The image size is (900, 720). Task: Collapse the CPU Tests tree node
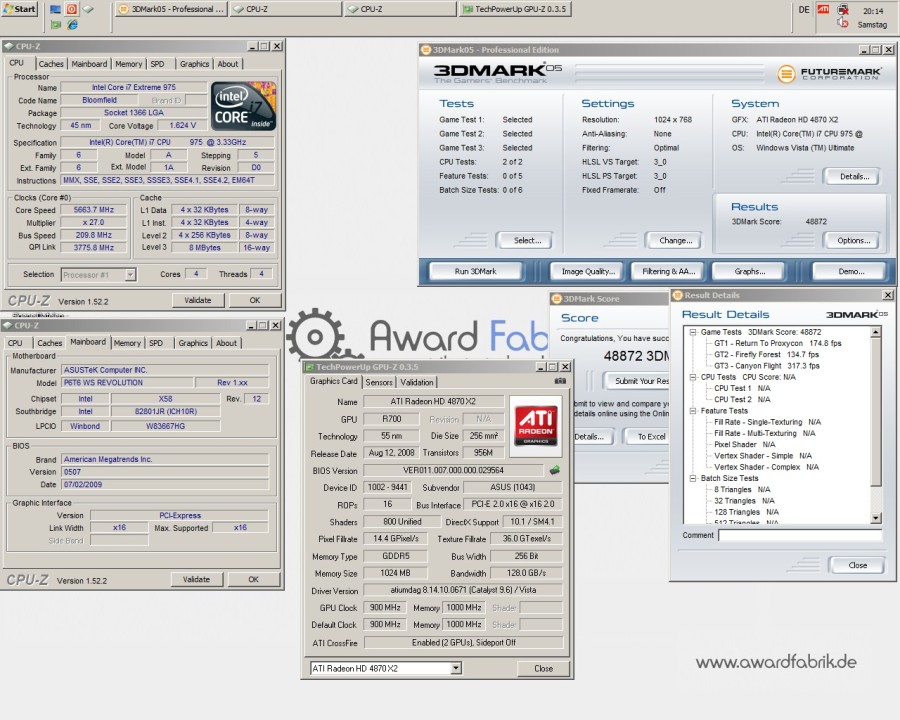pyautogui.click(x=693, y=377)
